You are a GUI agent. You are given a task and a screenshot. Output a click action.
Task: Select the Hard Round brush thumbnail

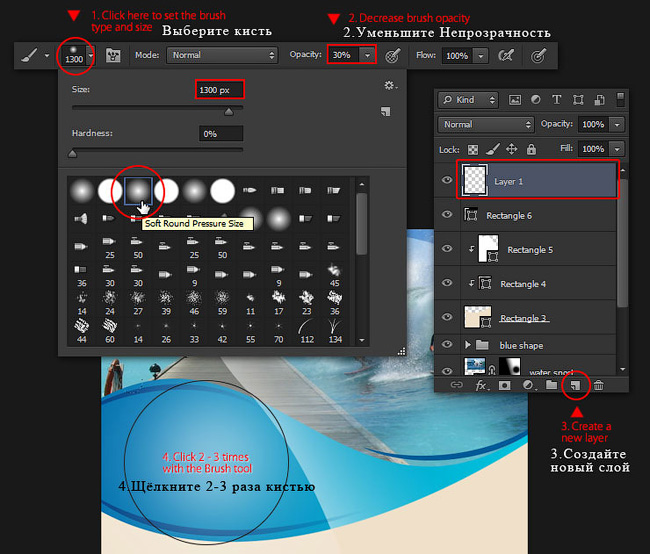[x=110, y=191]
